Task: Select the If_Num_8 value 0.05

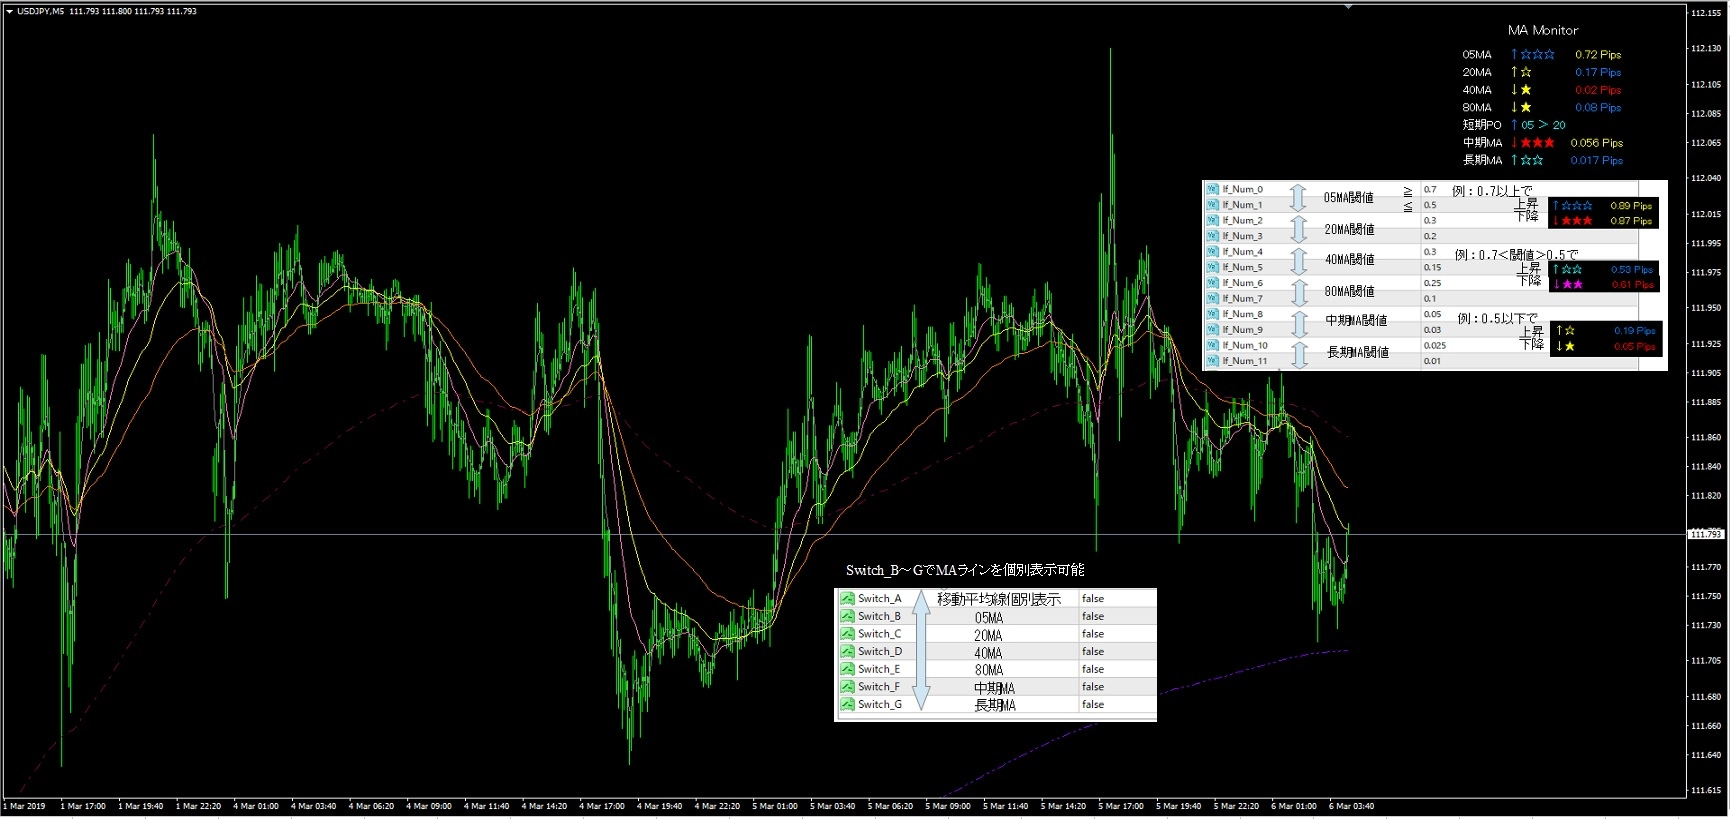Action: (x=1433, y=314)
